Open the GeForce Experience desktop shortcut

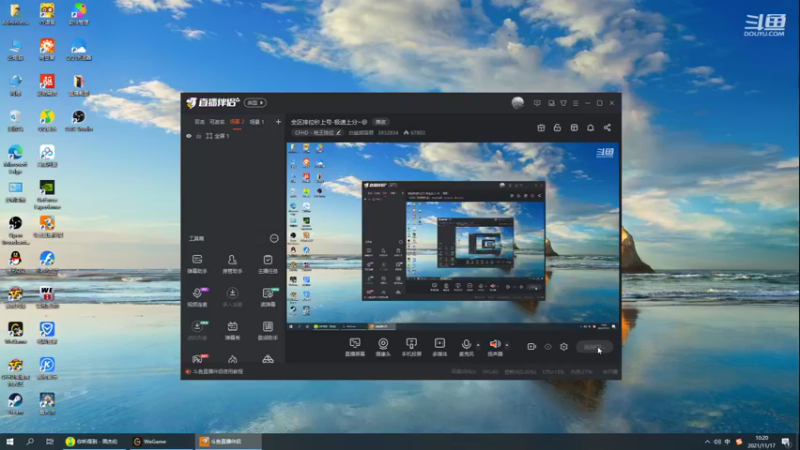click(47, 194)
